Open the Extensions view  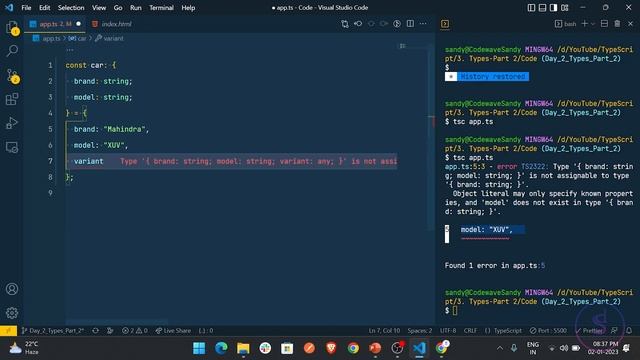(x=12, y=99)
